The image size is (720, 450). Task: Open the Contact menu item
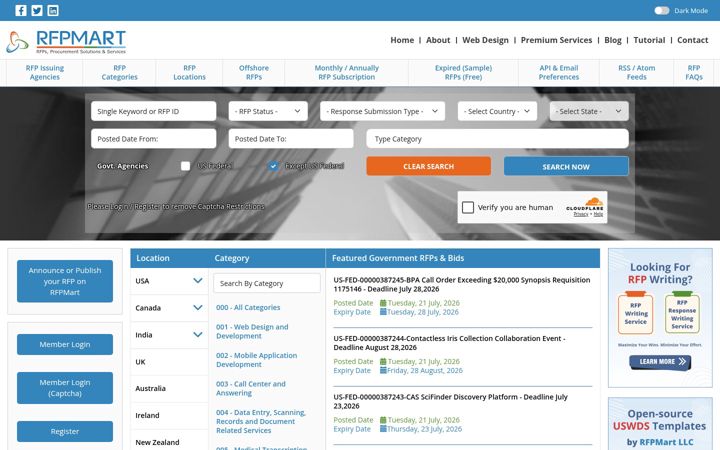(x=692, y=40)
